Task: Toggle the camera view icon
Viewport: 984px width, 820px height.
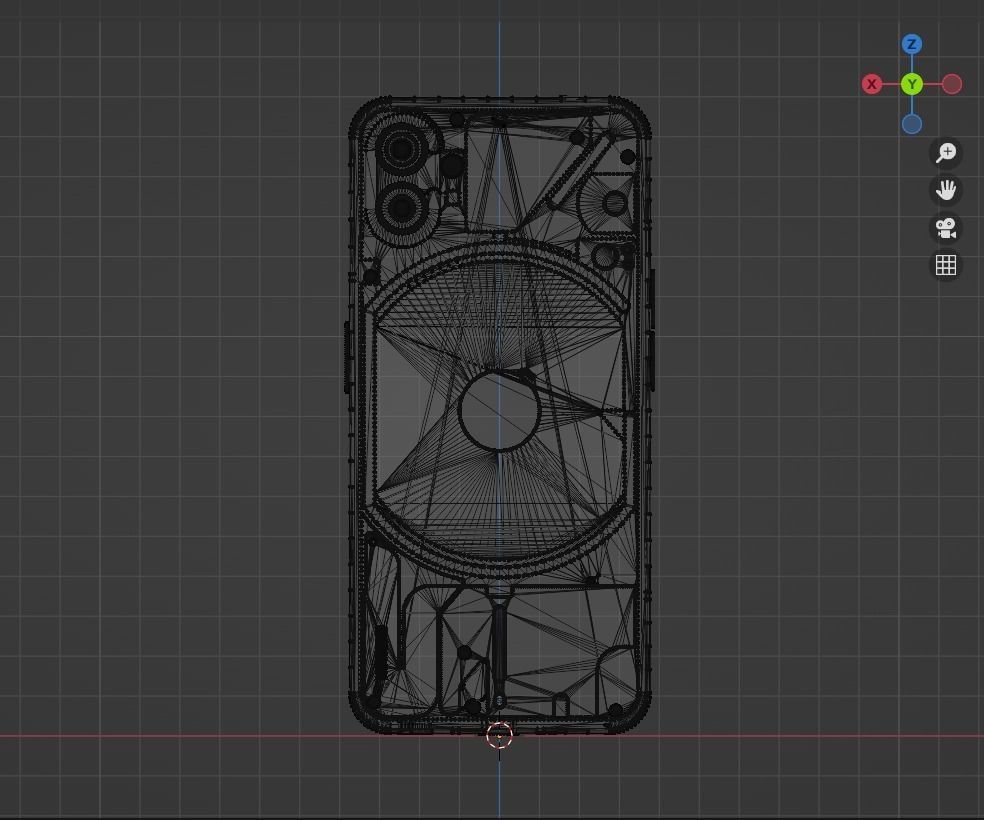Action: (946, 228)
